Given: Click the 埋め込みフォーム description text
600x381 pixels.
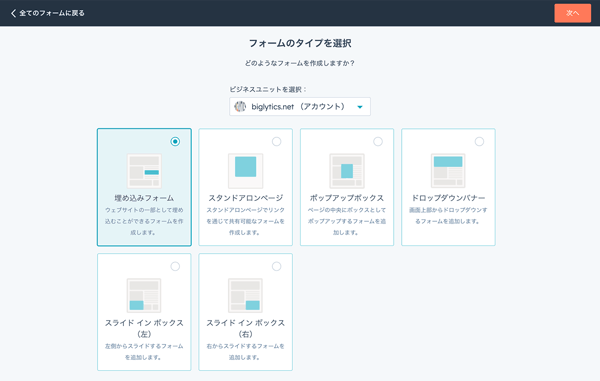Looking at the screenshot, I should [x=144, y=221].
